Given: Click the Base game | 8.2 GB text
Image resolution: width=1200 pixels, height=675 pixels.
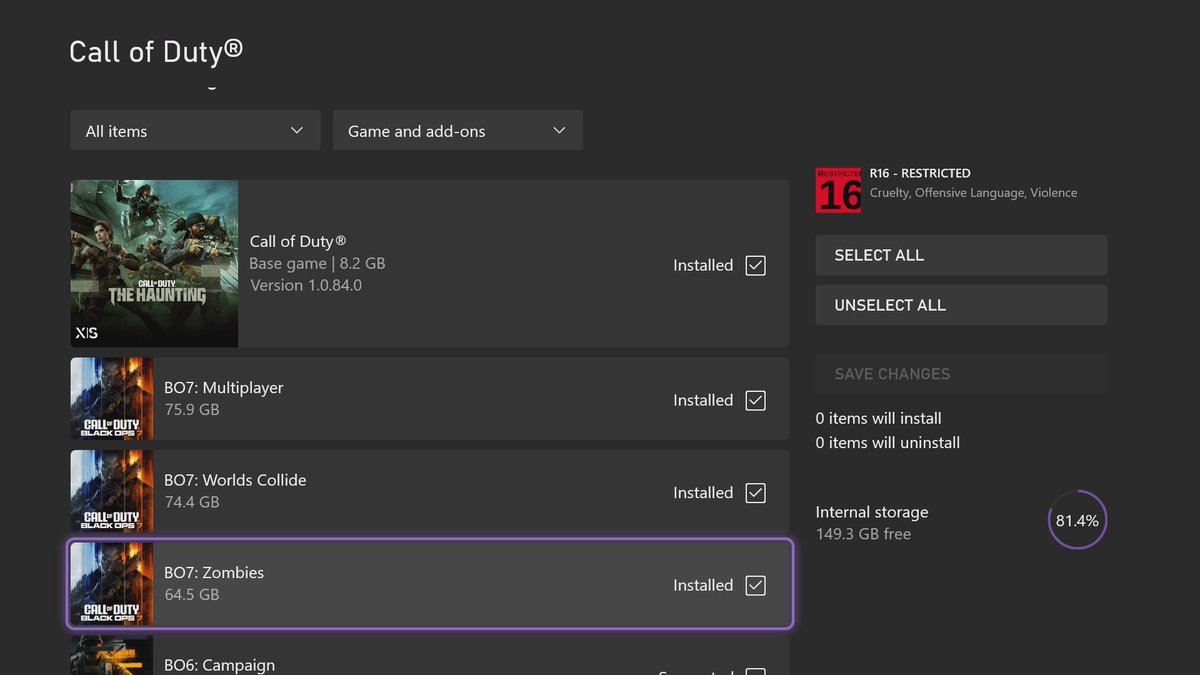Looking at the screenshot, I should 317,264.
